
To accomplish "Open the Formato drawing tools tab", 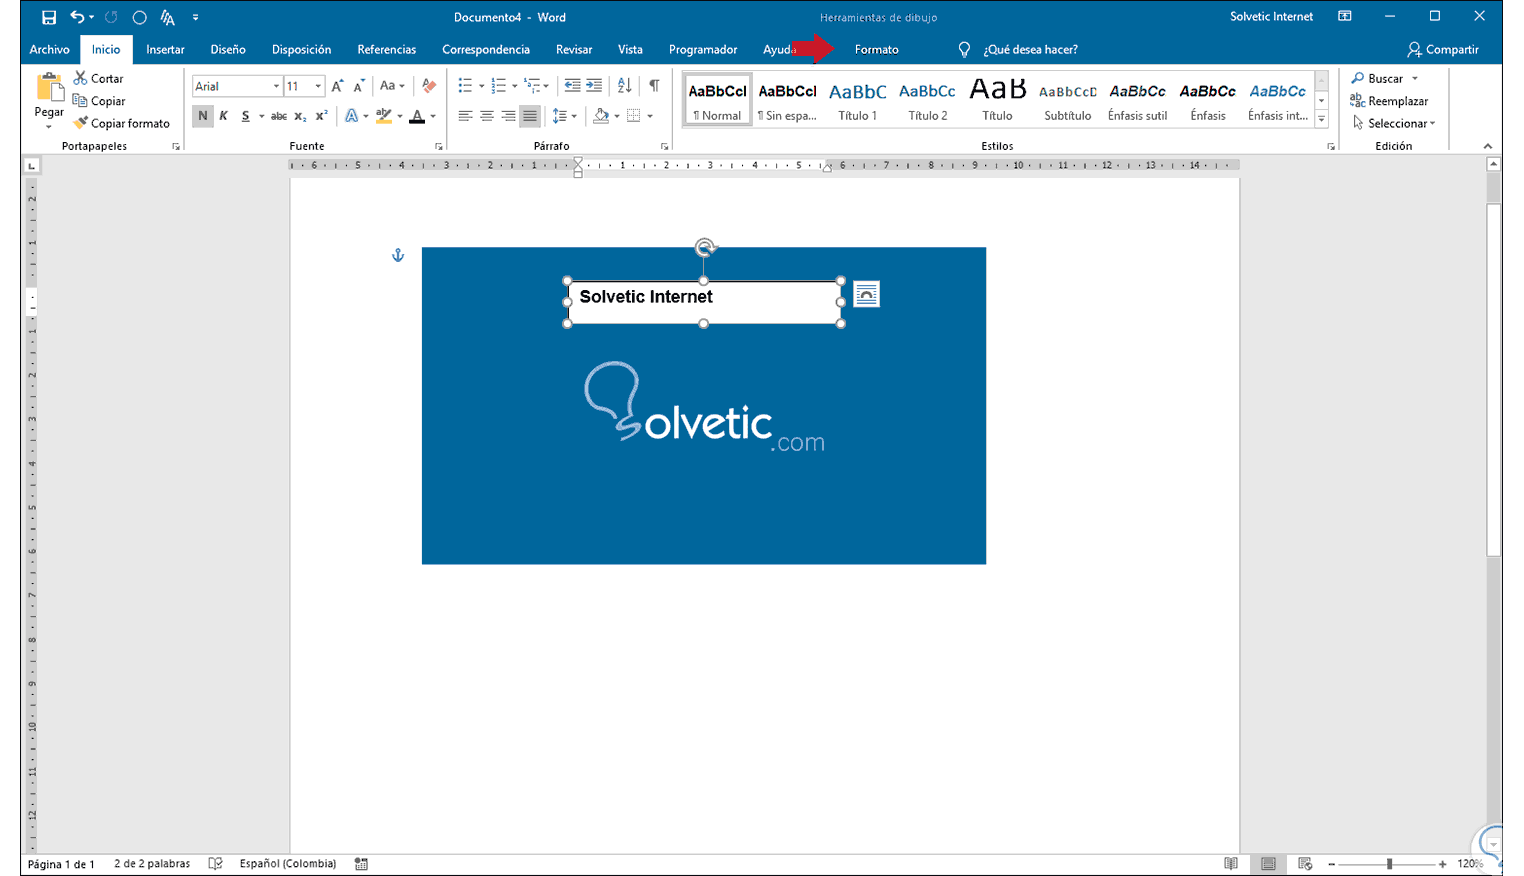I will (x=876, y=49).
